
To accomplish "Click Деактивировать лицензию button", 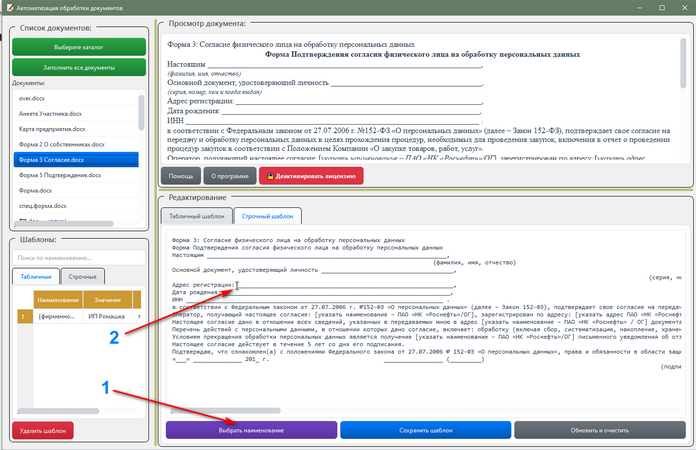I will (x=311, y=176).
